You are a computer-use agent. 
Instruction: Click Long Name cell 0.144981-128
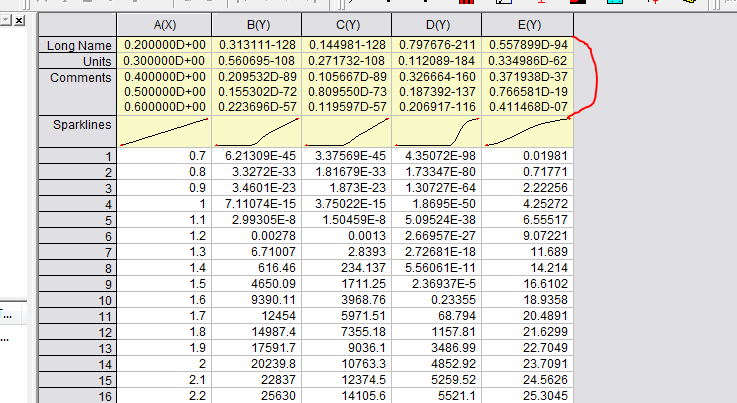tap(346, 45)
